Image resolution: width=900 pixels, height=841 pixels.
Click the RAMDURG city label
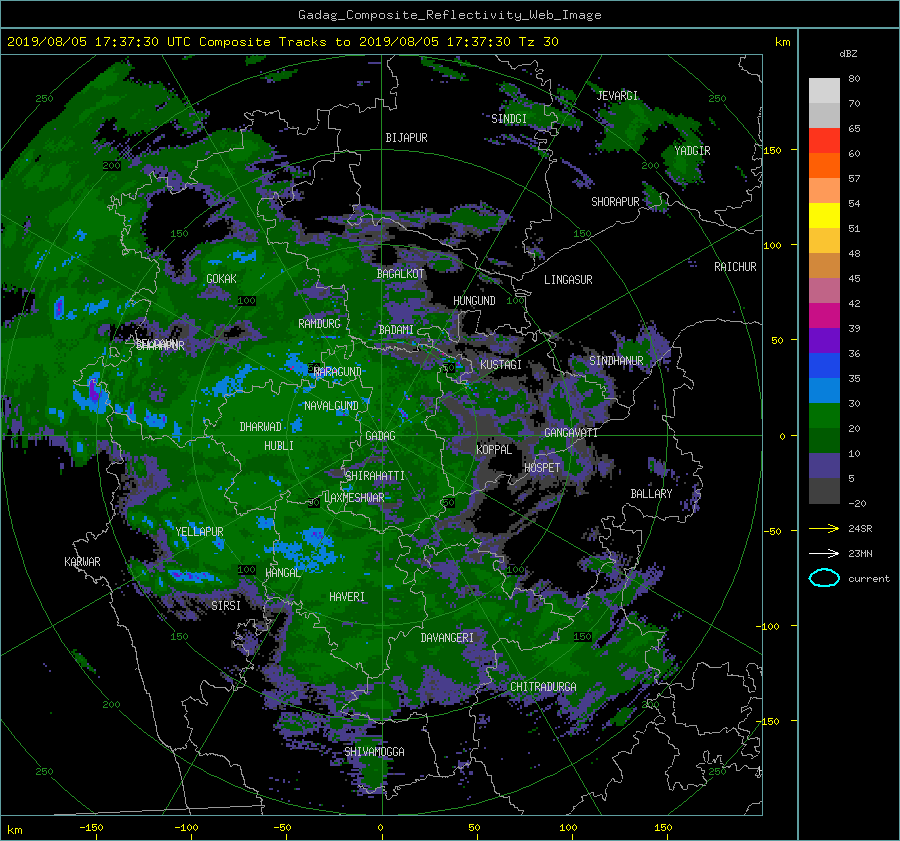319,324
